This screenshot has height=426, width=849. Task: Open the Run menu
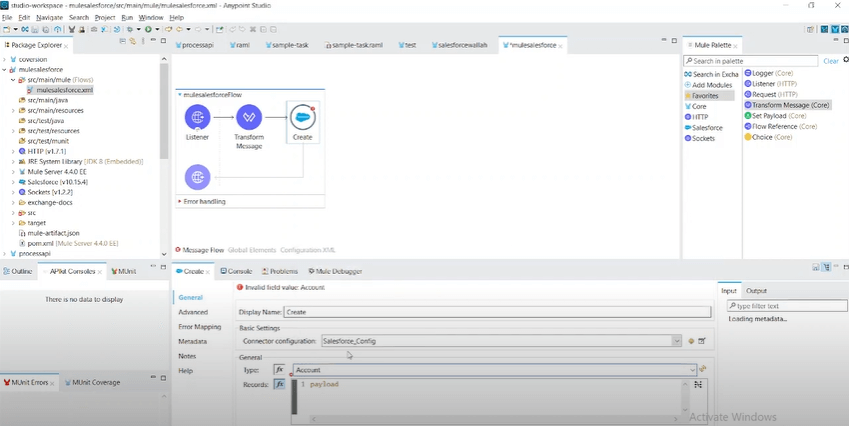tap(127, 18)
